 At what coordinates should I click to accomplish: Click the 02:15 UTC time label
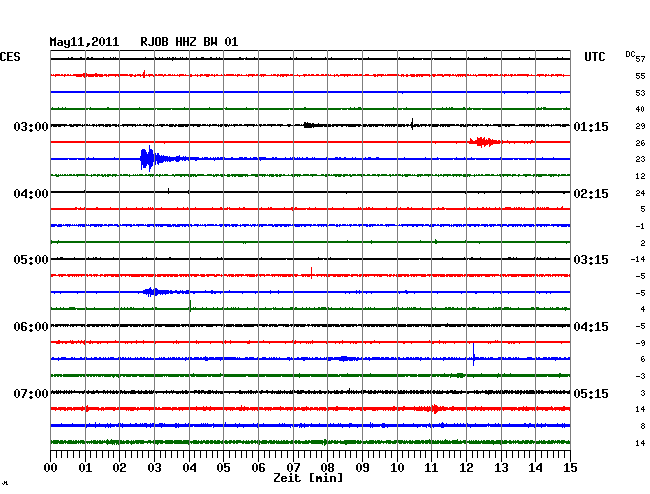[591, 194]
